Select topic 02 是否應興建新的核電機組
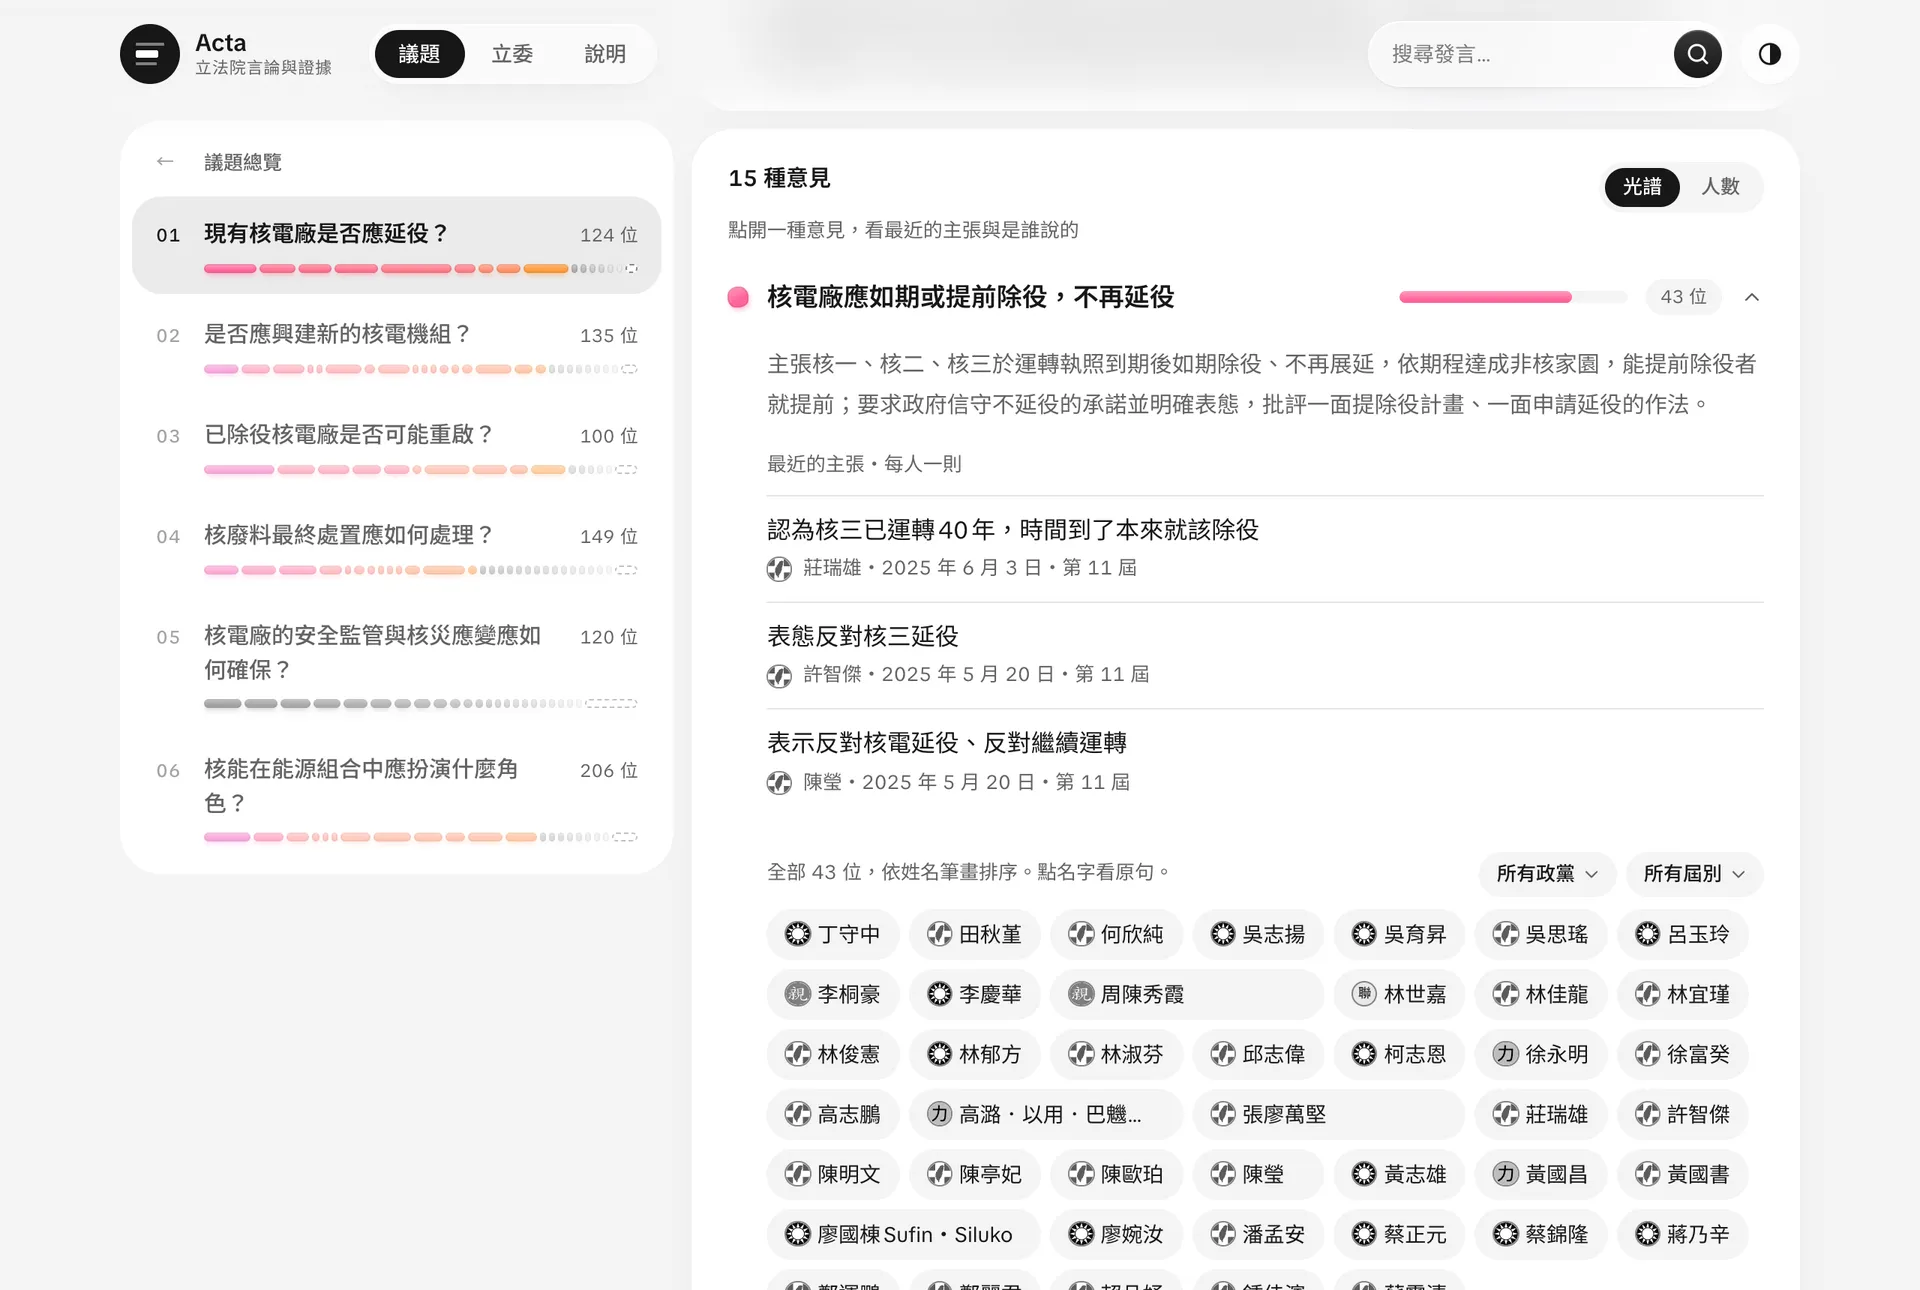 point(397,346)
